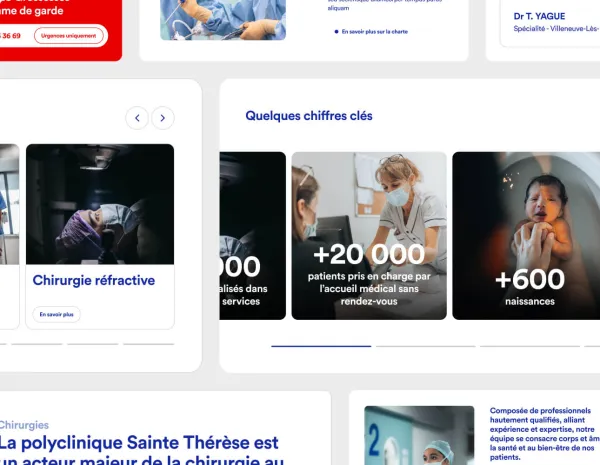Click the next arrow in the specialties carousel
Screen dimensions: 600x465
click(x=163, y=118)
